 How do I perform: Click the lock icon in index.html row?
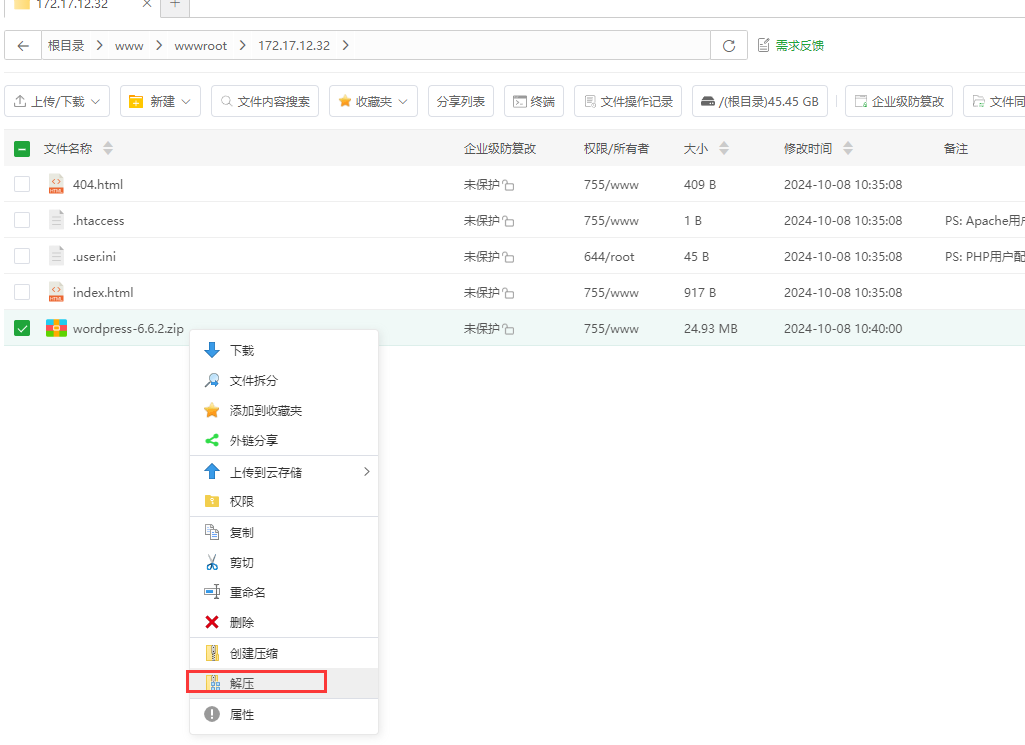tap(509, 293)
